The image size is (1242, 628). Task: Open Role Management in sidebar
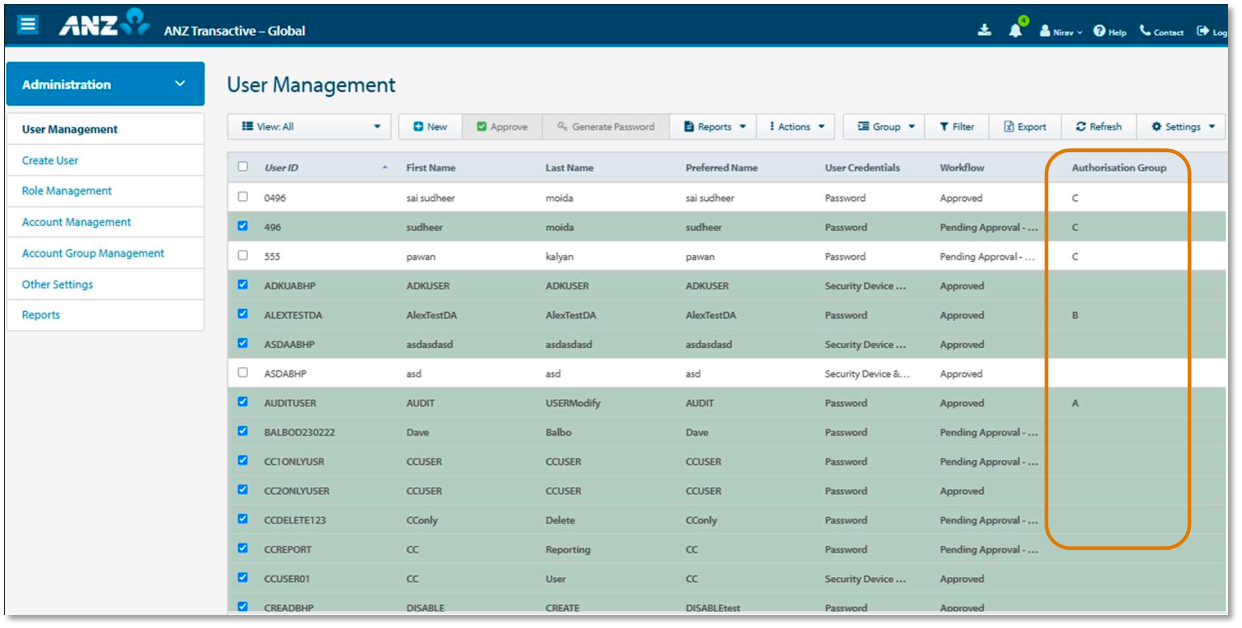[x=67, y=191]
